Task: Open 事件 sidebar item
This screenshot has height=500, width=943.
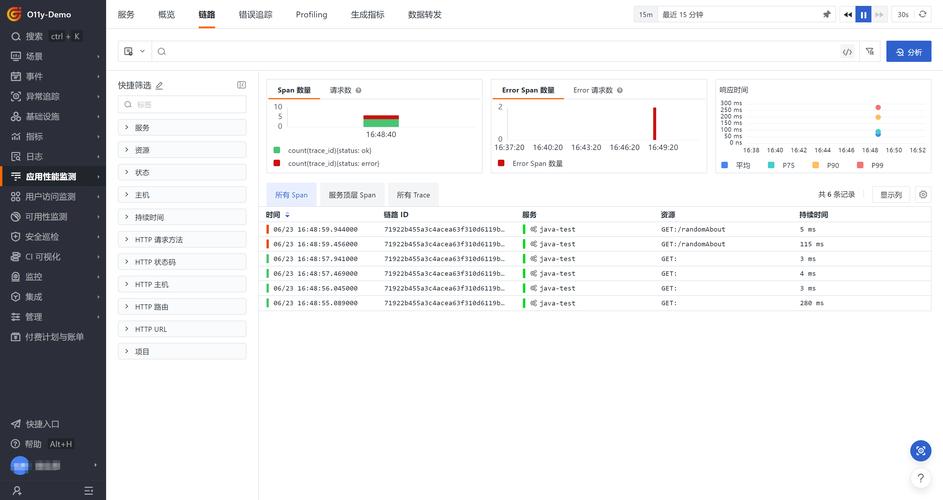Action: point(53,76)
